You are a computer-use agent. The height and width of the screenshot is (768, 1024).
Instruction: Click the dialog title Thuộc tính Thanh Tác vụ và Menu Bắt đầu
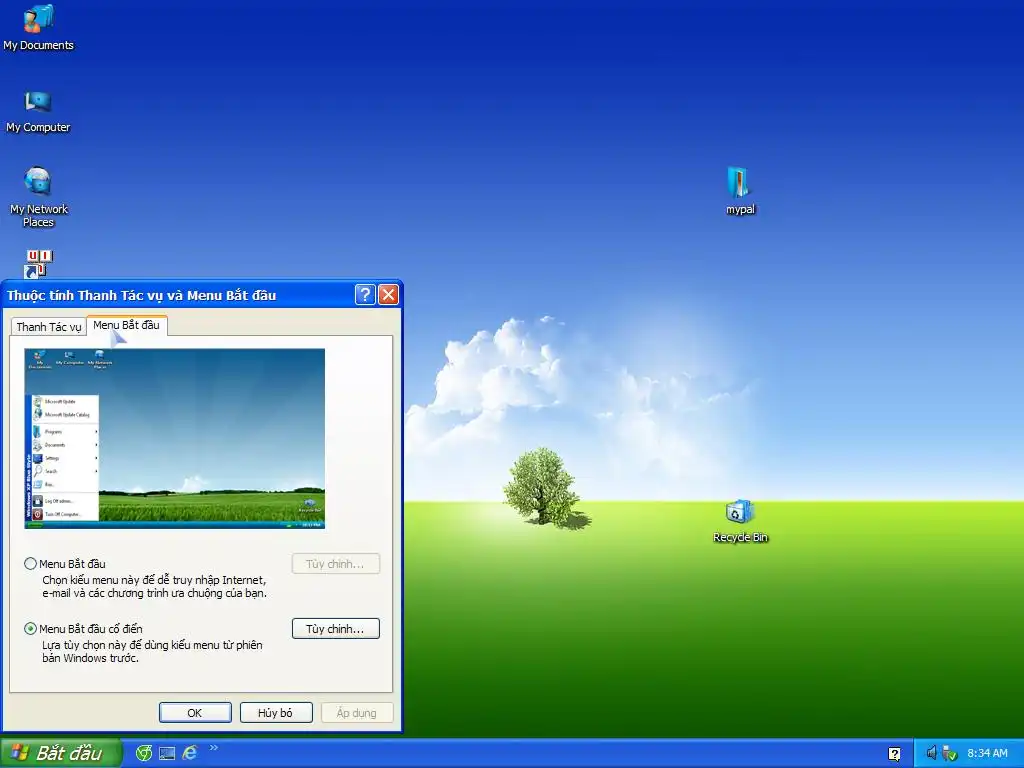pos(142,295)
